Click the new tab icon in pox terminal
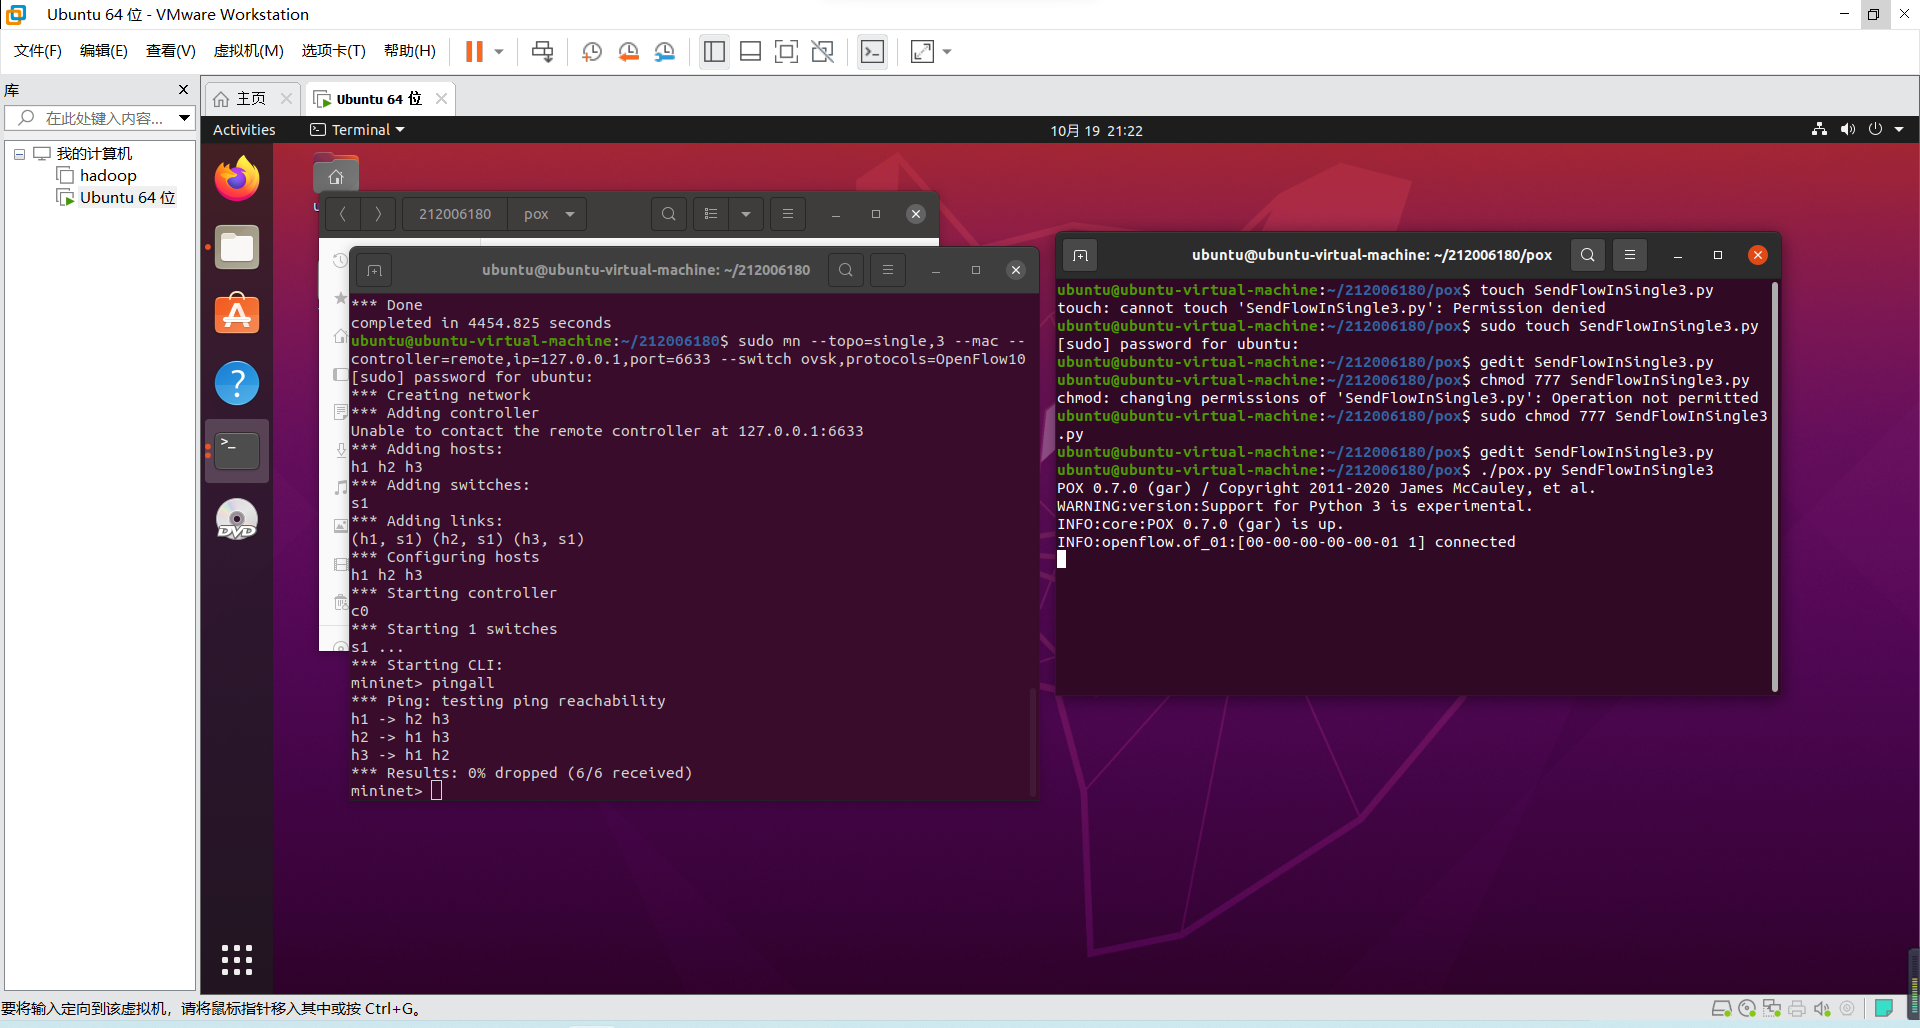 pos(1080,255)
